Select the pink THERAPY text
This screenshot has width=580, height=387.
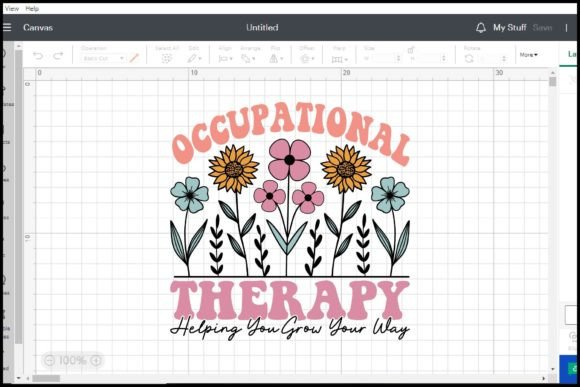[x=290, y=300]
